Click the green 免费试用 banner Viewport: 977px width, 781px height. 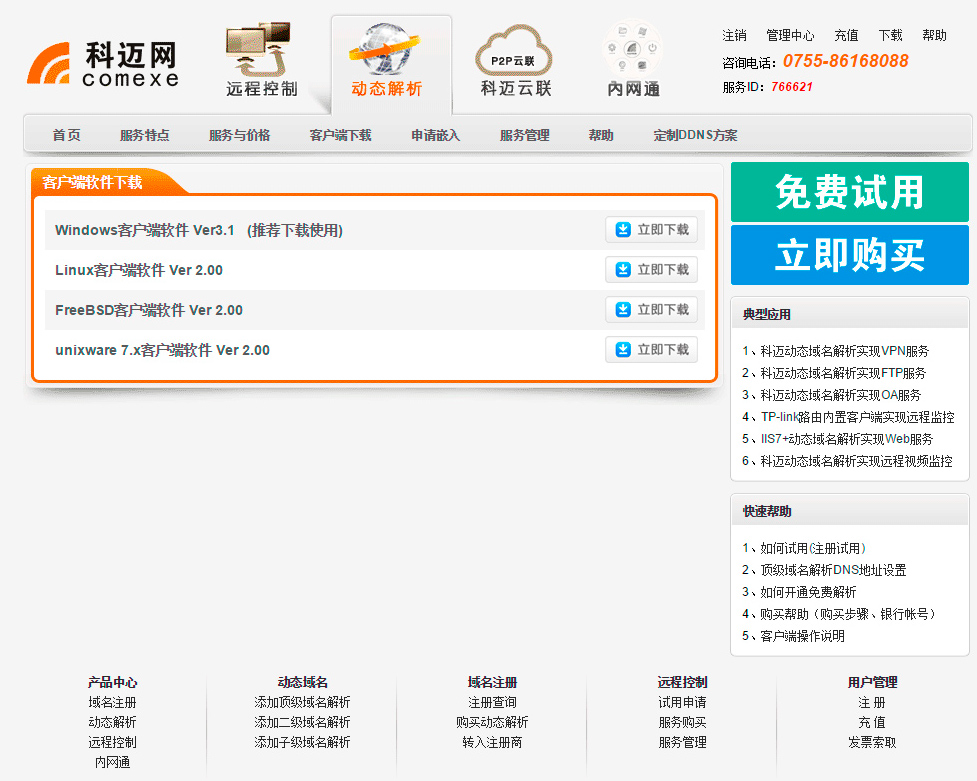850,192
